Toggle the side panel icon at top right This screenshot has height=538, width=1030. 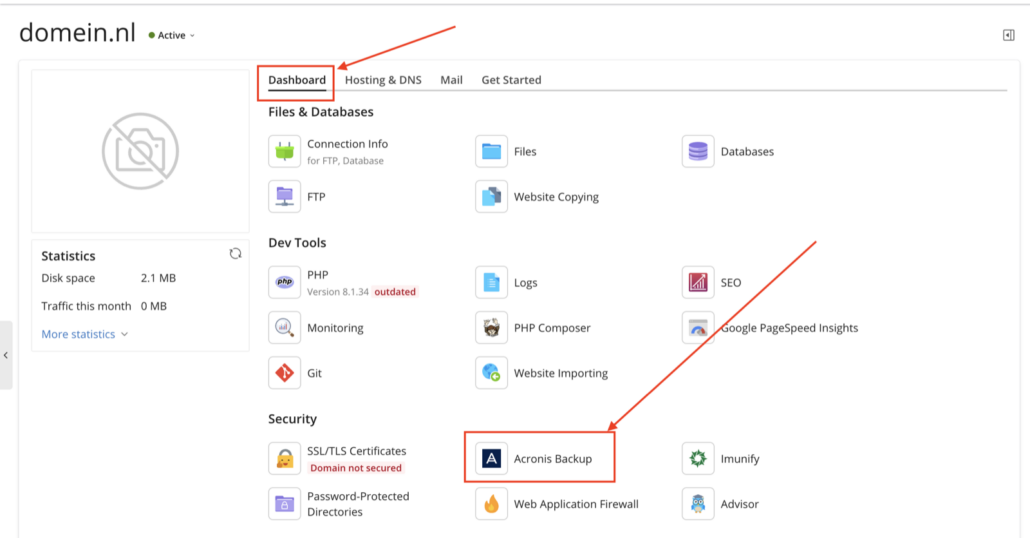(x=1008, y=35)
